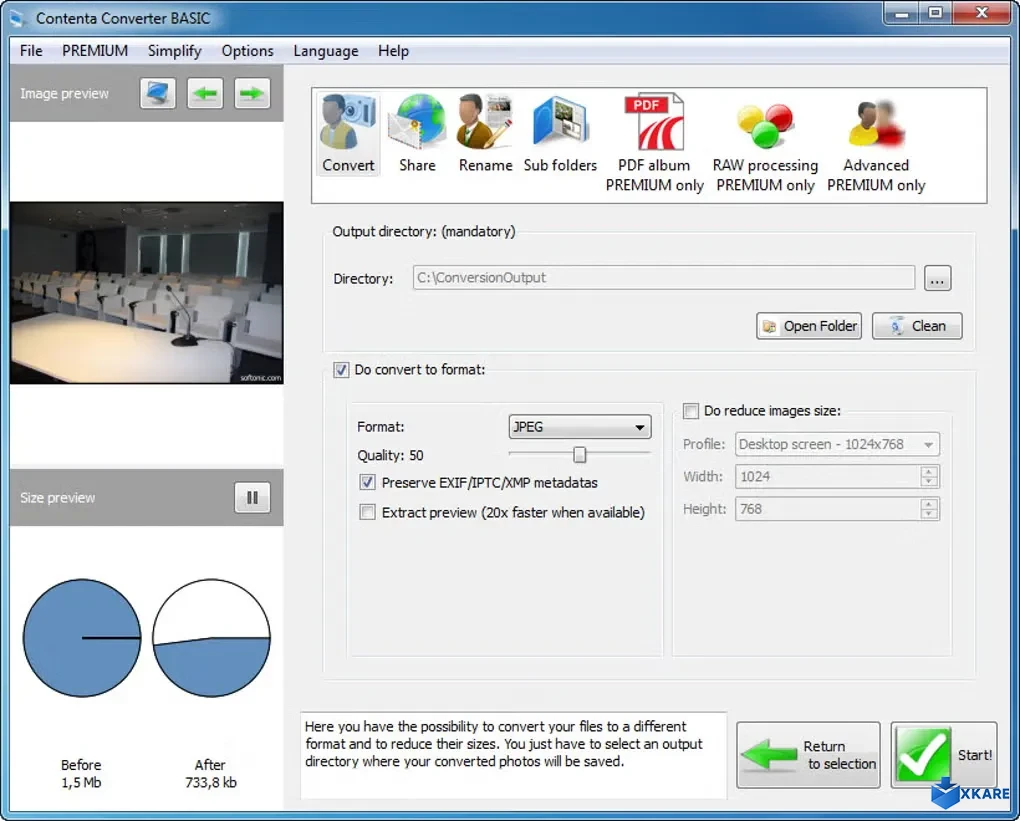Viewport: 1020px width, 821px height.
Task: Click the conference room preview image
Action: tap(146, 293)
